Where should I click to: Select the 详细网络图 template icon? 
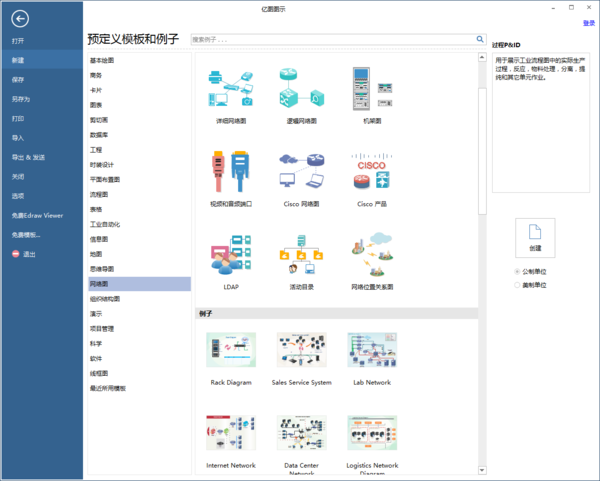231,89
